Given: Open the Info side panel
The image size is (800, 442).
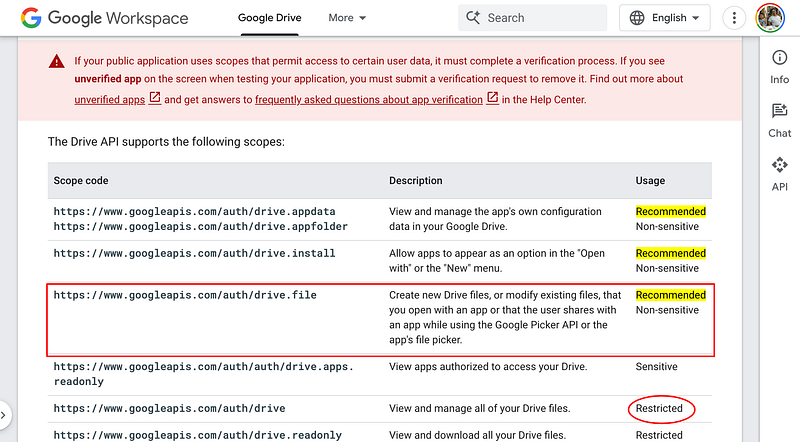Looking at the screenshot, I should [x=779, y=66].
